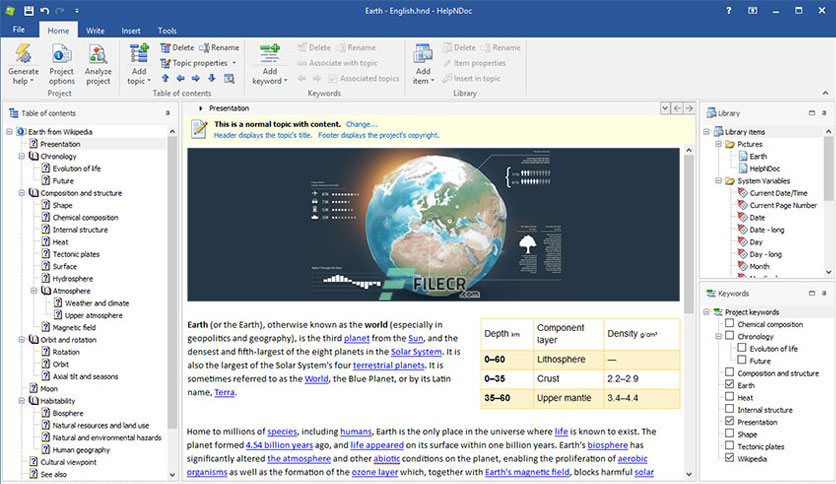Image resolution: width=836 pixels, height=484 pixels.
Task: Maximize the Library panel
Action: (811, 113)
